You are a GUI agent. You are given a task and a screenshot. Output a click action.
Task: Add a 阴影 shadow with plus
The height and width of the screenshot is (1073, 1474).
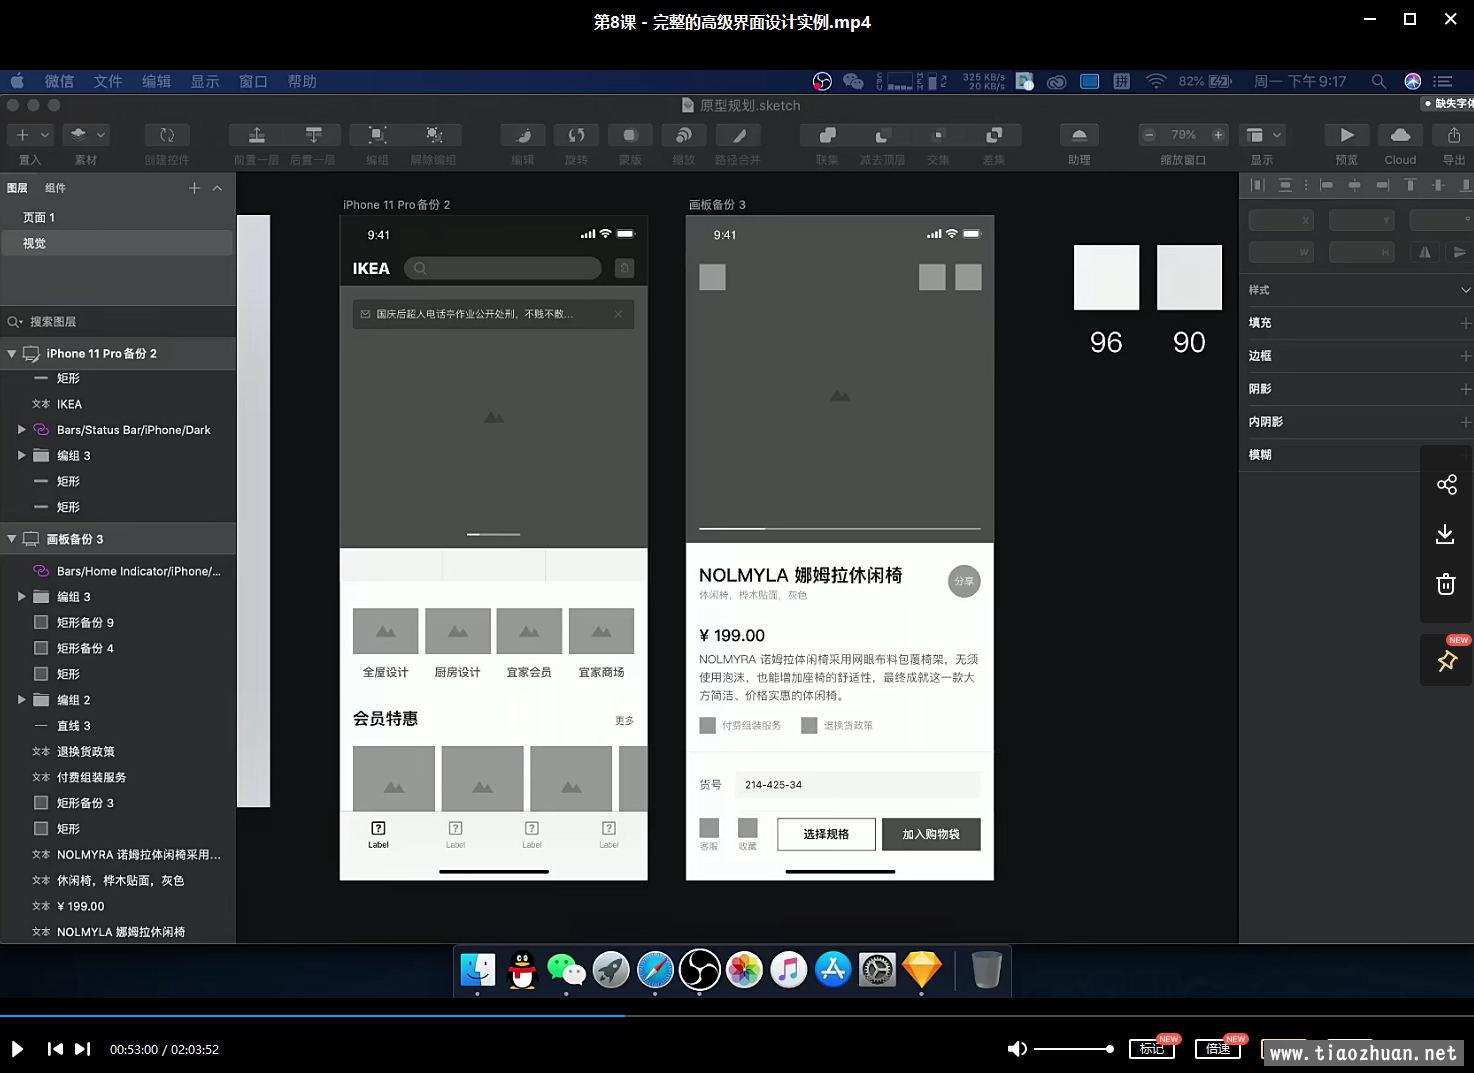click(1465, 389)
